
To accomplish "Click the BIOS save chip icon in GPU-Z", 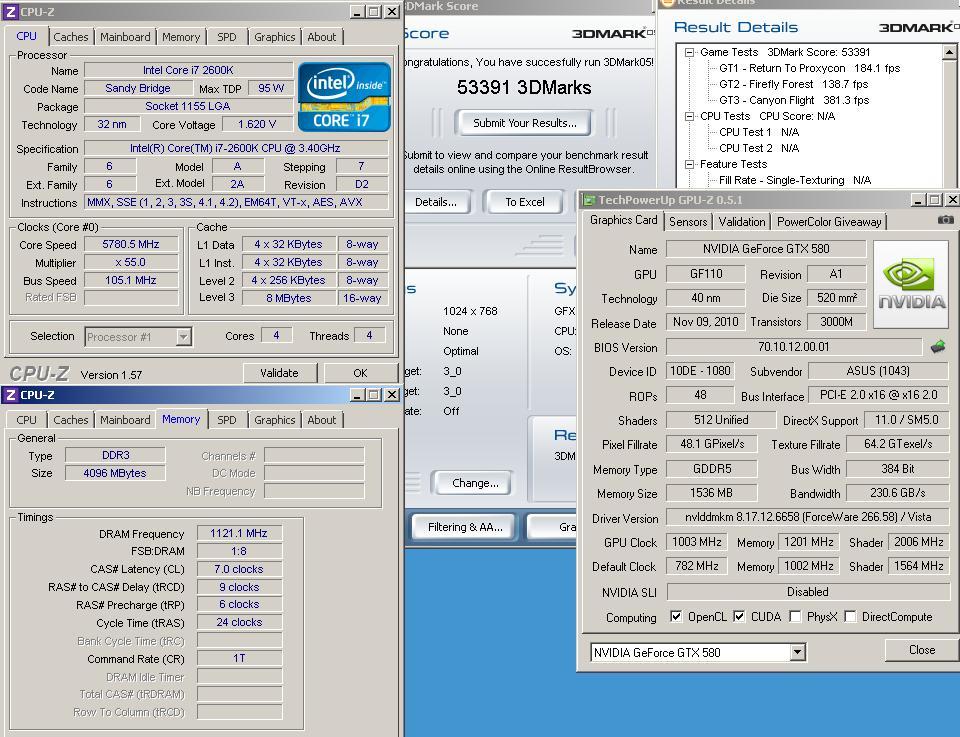I will (937, 347).
